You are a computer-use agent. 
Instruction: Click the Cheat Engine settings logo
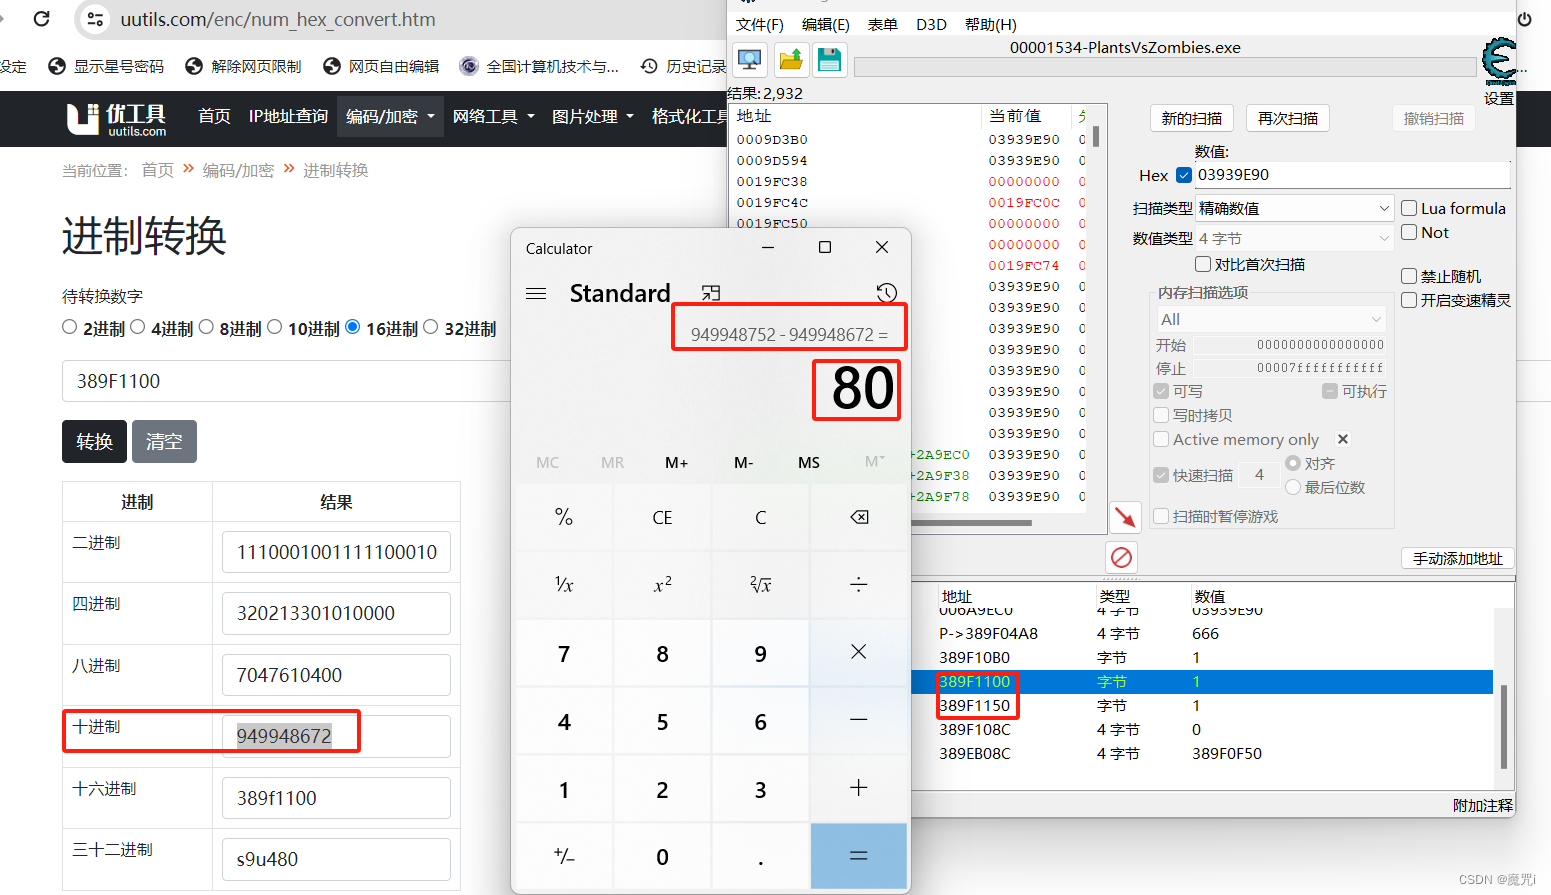[1499, 62]
